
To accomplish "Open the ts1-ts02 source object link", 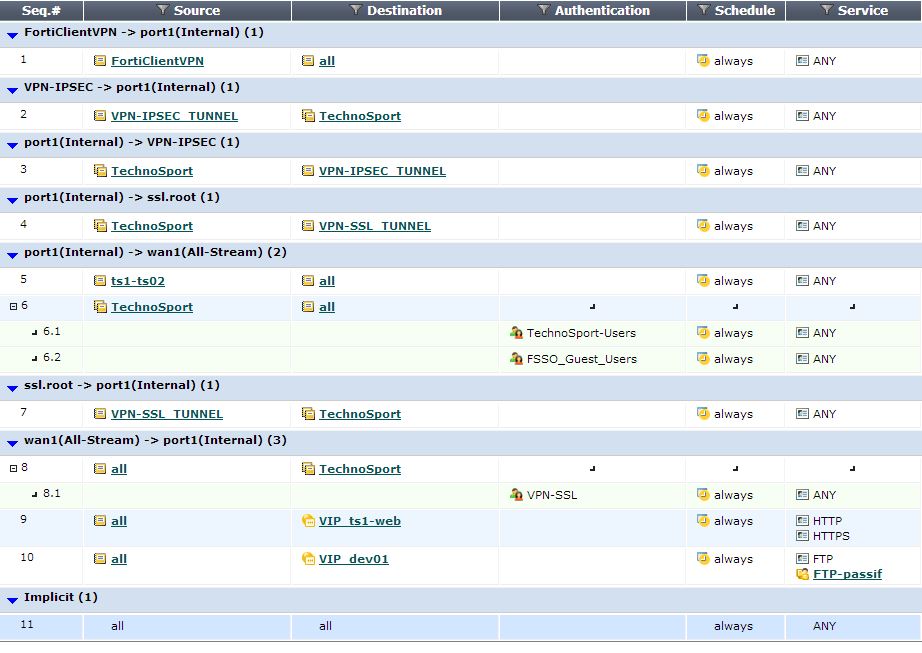I will click(x=139, y=281).
